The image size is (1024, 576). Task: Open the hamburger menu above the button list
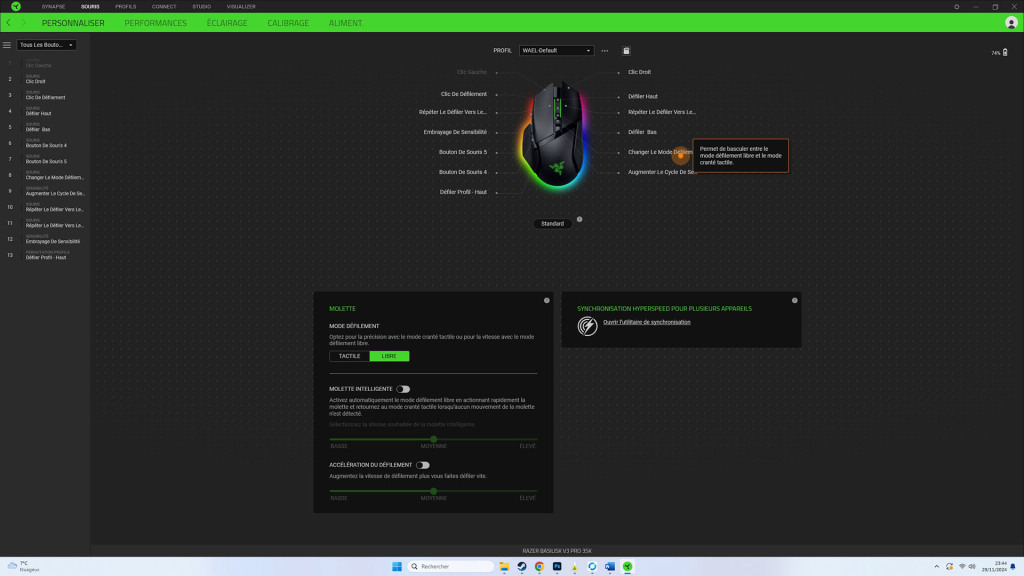pyautogui.click(x=7, y=45)
